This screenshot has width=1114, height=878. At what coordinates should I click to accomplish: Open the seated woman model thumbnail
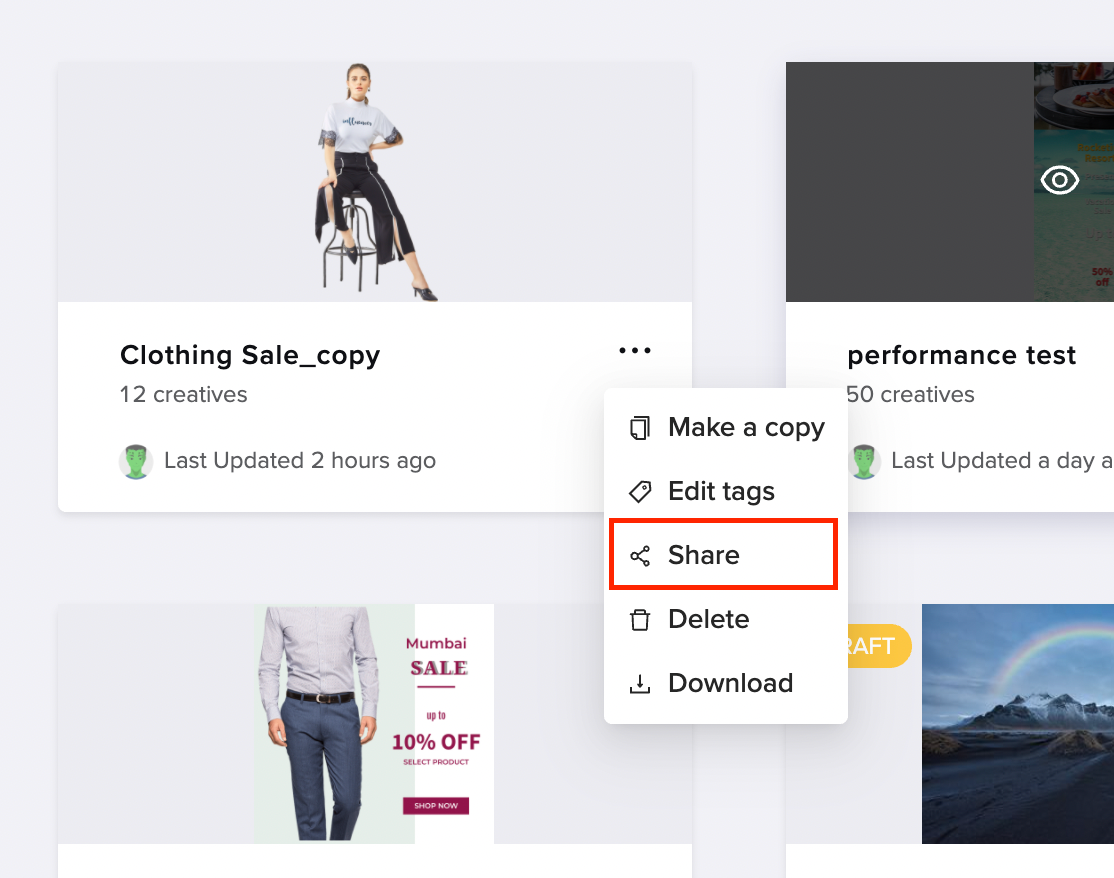pos(375,182)
